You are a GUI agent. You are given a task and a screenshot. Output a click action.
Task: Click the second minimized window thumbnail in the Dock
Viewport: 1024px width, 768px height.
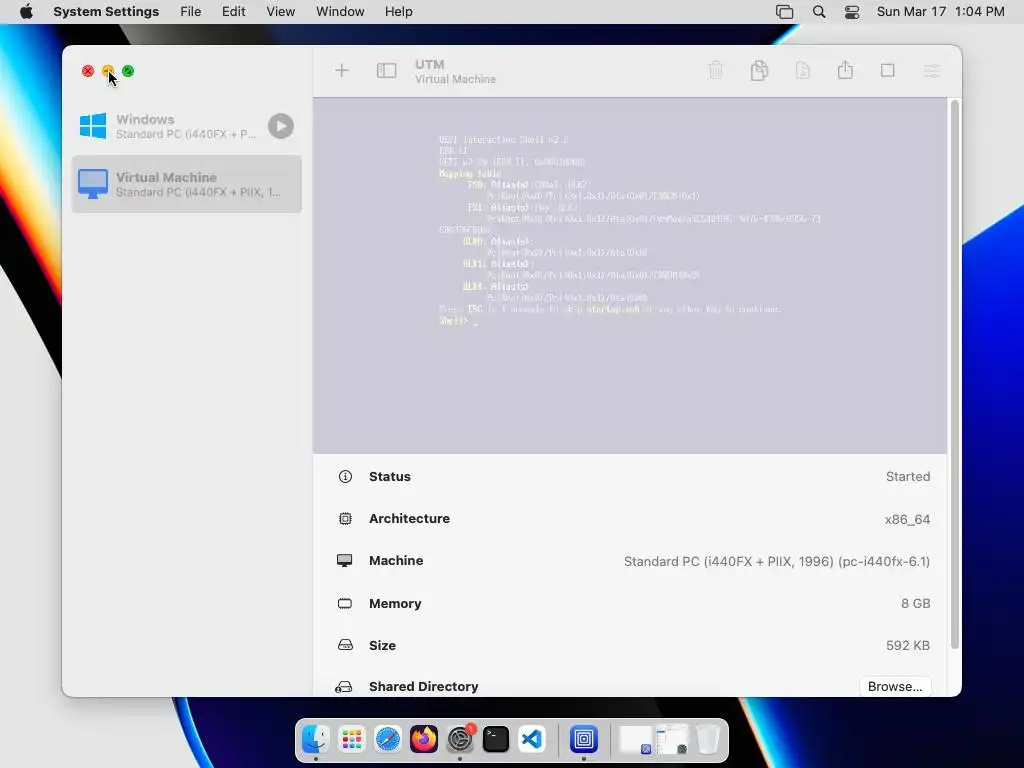pyautogui.click(x=672, y=739)
